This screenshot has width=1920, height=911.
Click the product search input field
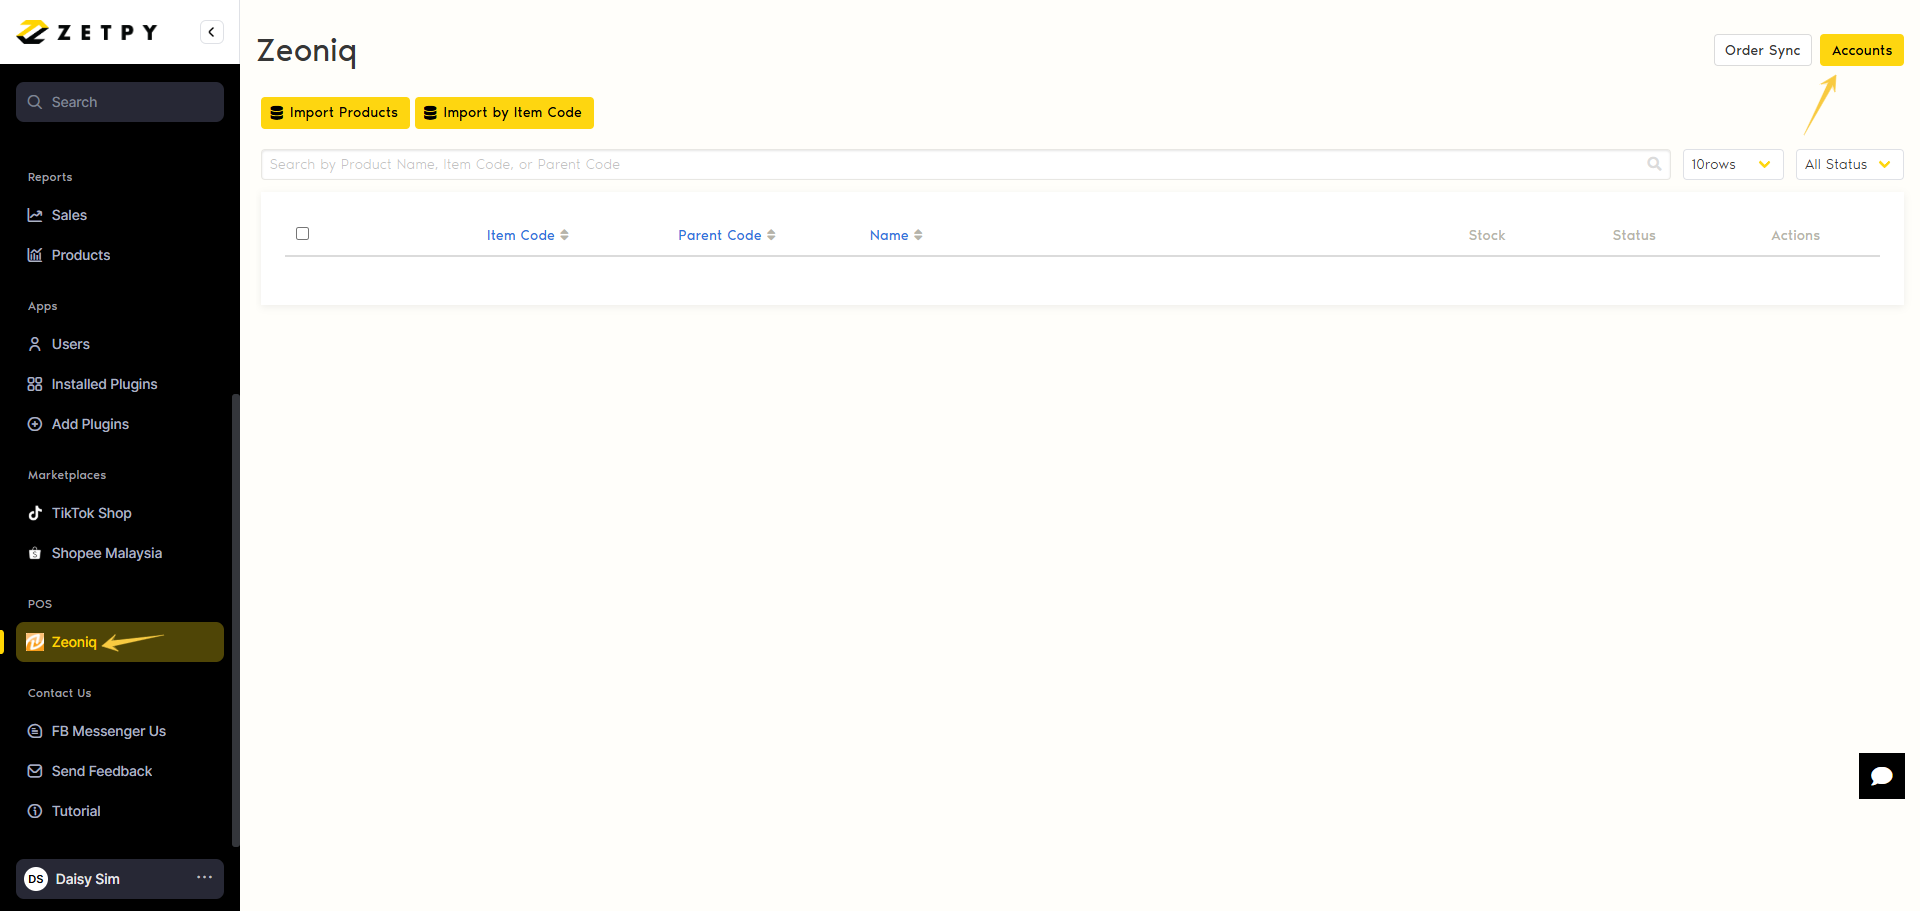(965, 165)
